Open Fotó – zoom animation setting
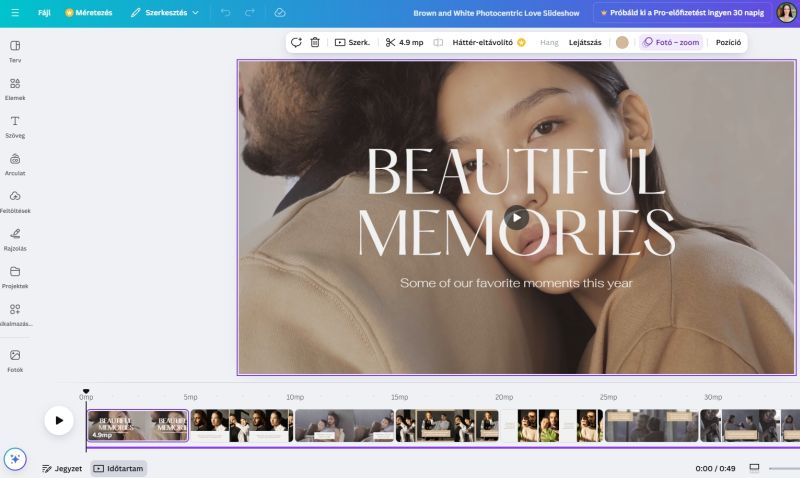Image resolution: width=800 pixels, height=478 pixels. coord(671,42)
